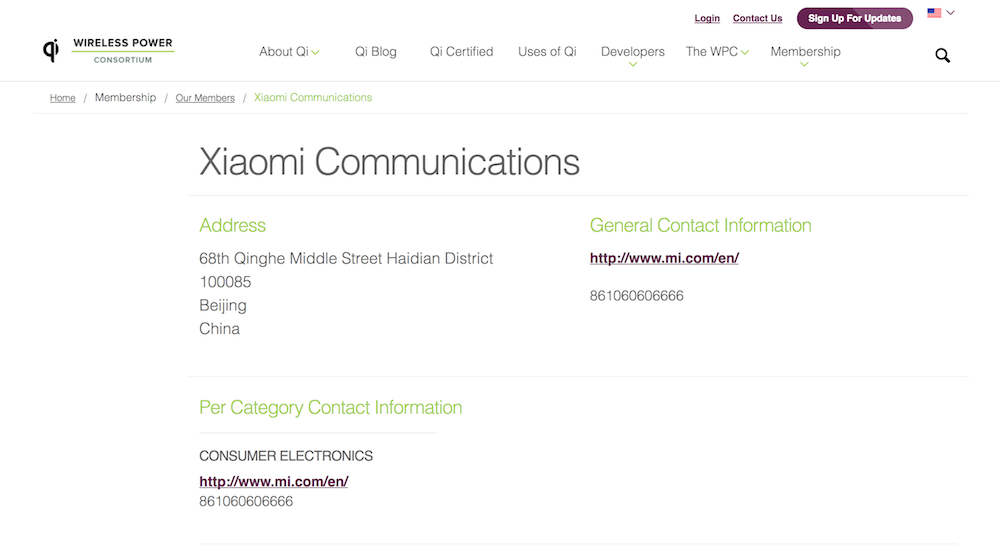Viewport: 1000px width, 549px height.
Task: Click the Qi logo icon
Action: (x=51, y=50)
